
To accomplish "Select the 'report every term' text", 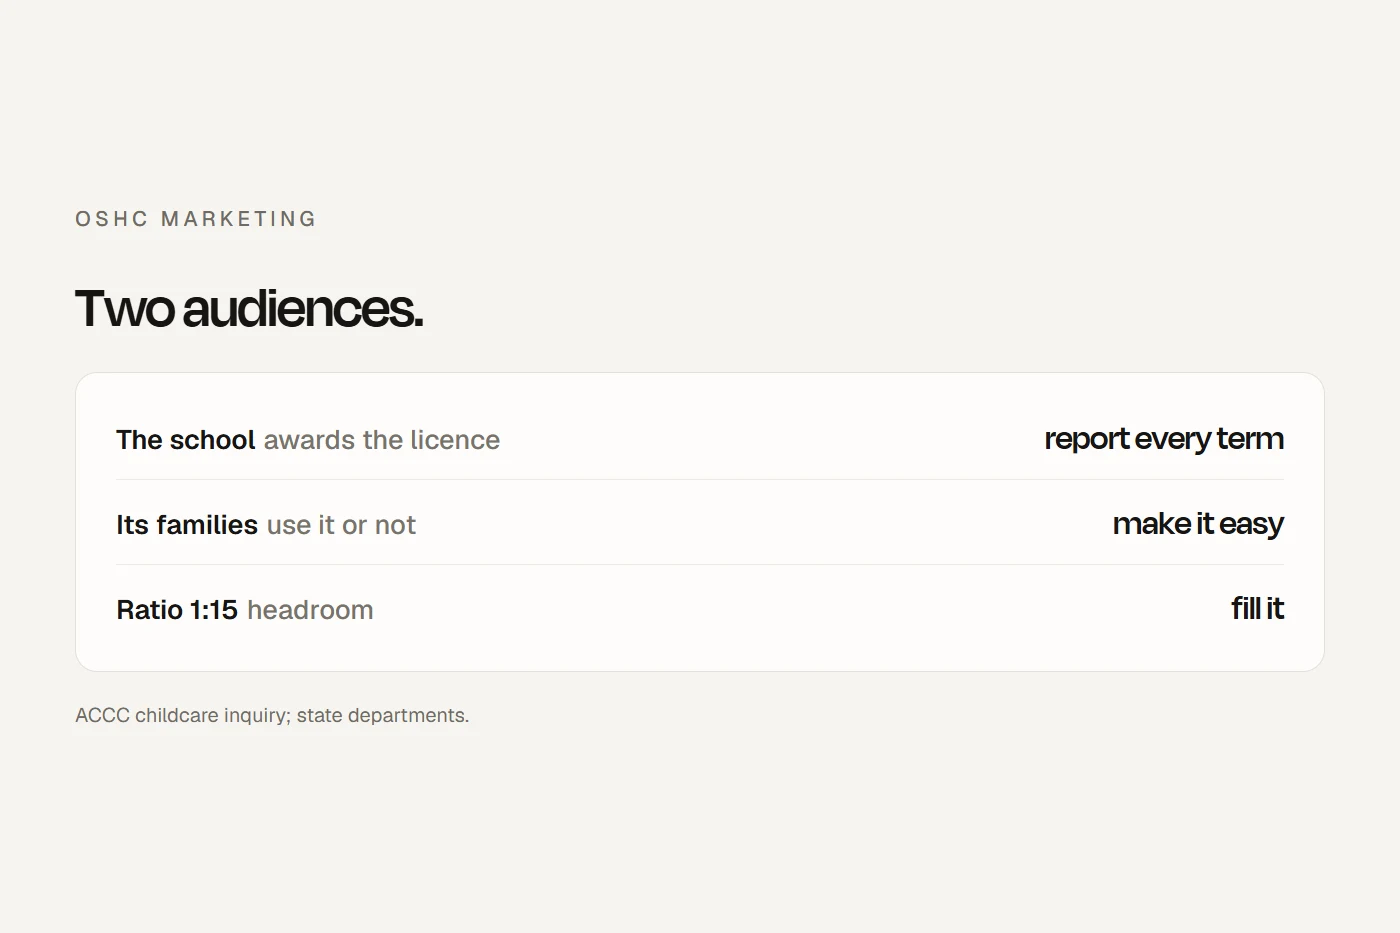I will [x=1164, y=439].
